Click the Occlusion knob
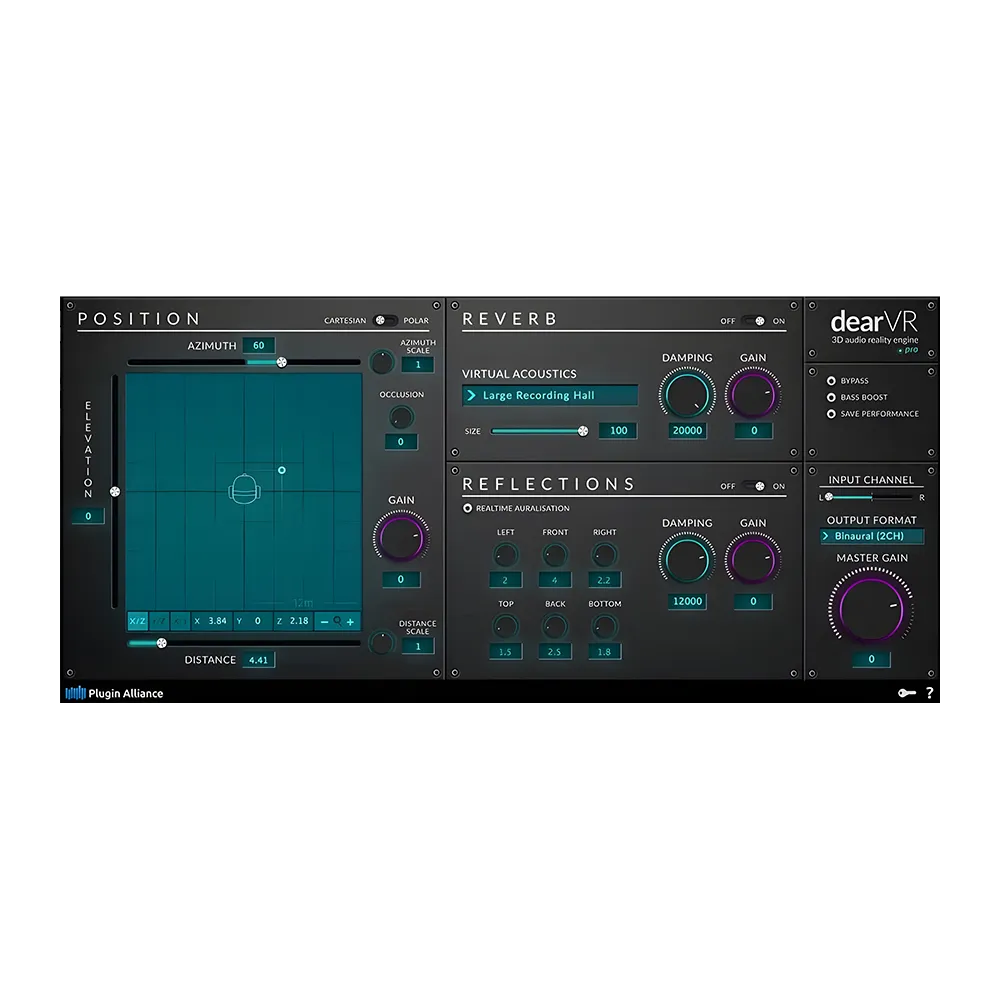The height and width of the screenshot is (1000, 1000). pos(401,418)
